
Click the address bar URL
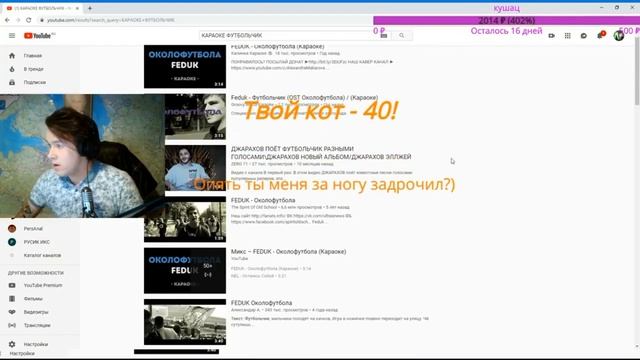point(110,20)
